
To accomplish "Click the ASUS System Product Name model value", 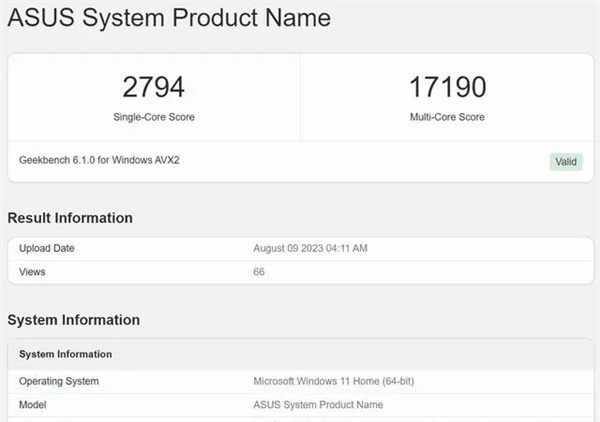I will (x=318, y=404).
